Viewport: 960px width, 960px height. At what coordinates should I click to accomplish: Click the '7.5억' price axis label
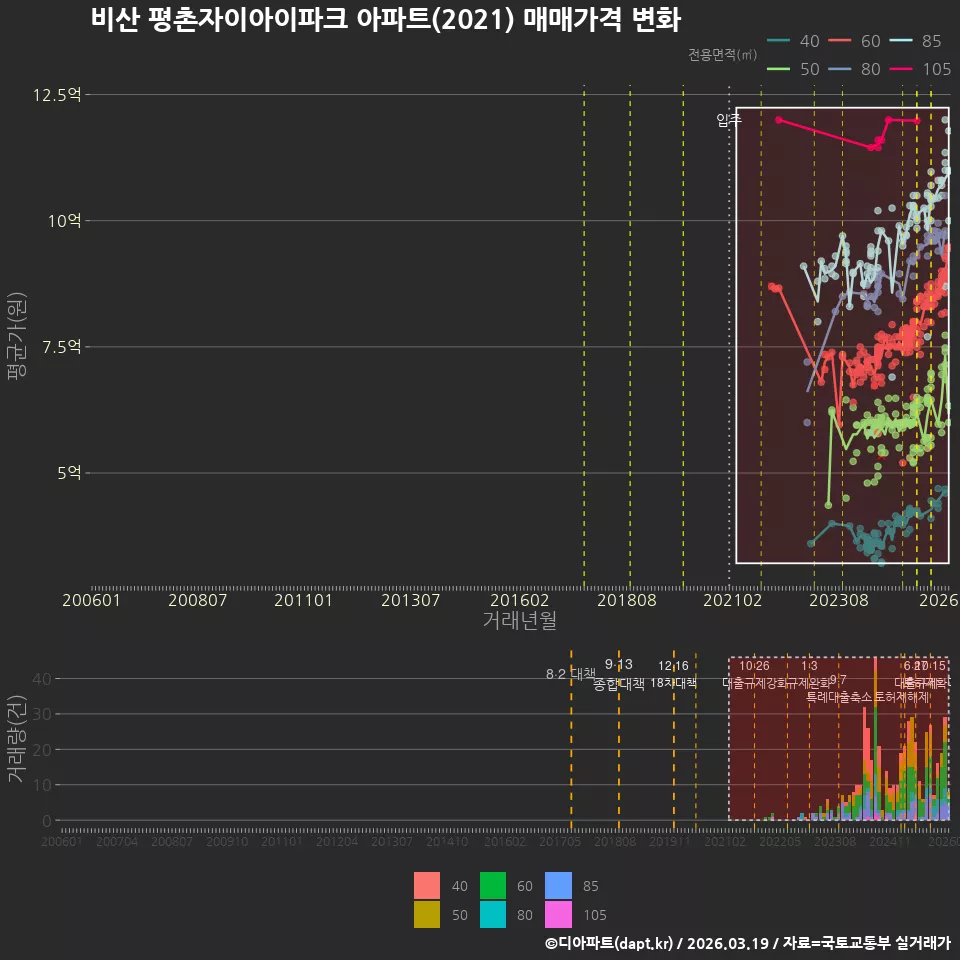(x=61, y=347)
